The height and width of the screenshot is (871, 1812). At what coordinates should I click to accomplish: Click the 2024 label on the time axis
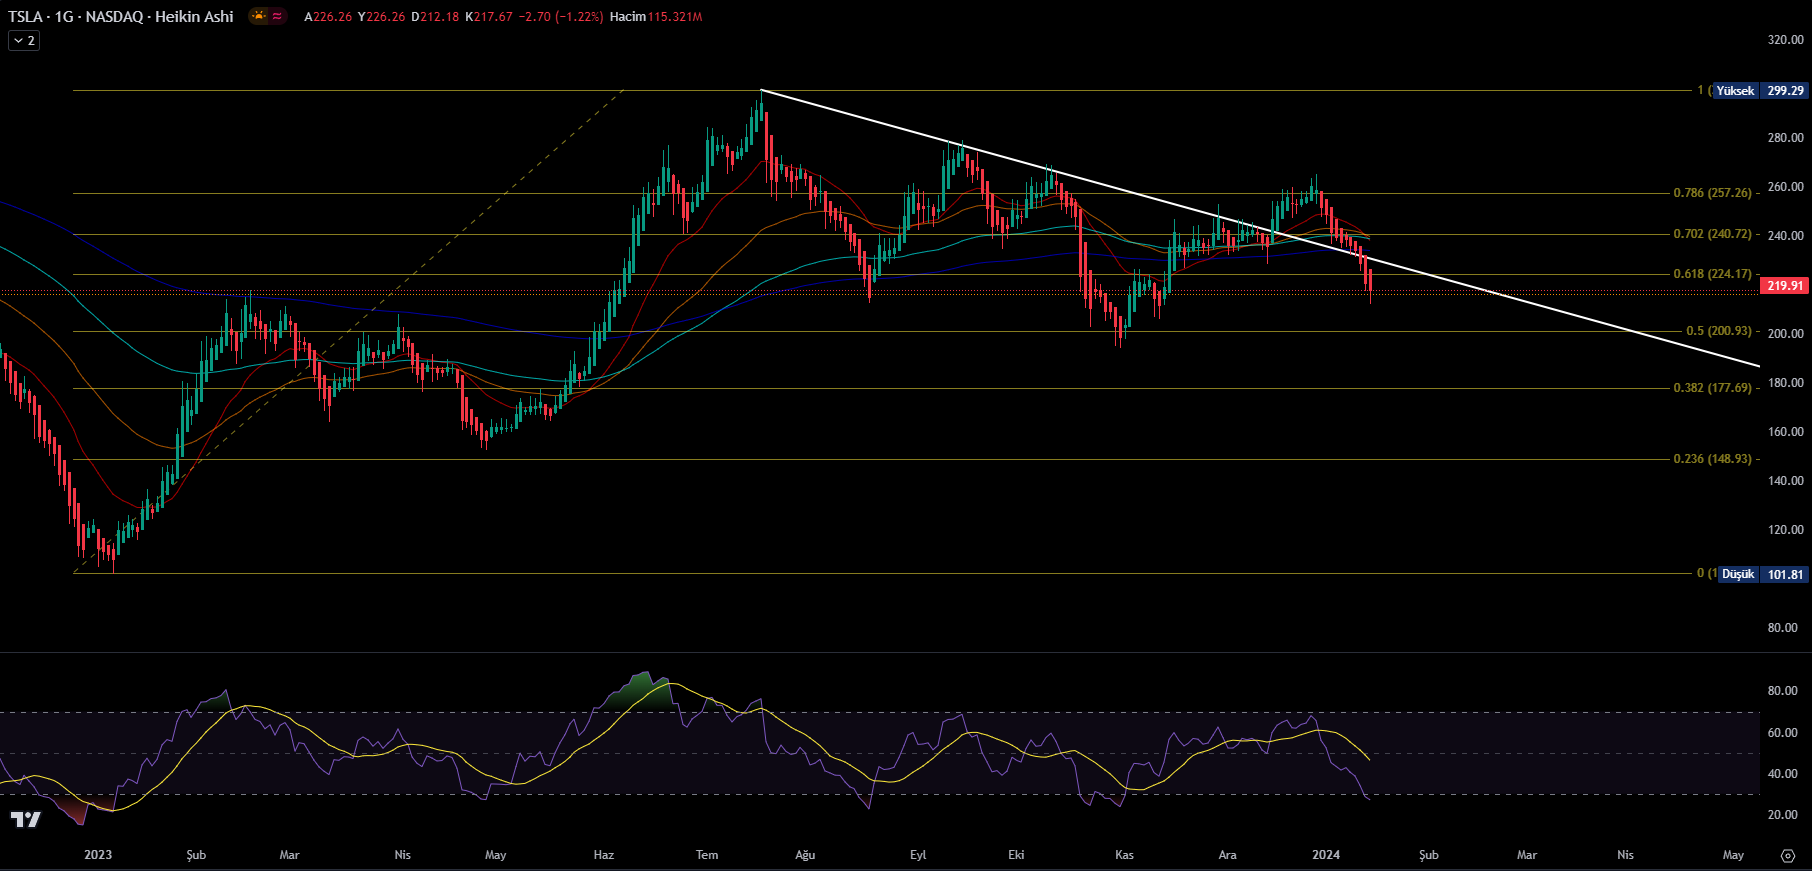pyautogui.click(x=1326, y=855)
